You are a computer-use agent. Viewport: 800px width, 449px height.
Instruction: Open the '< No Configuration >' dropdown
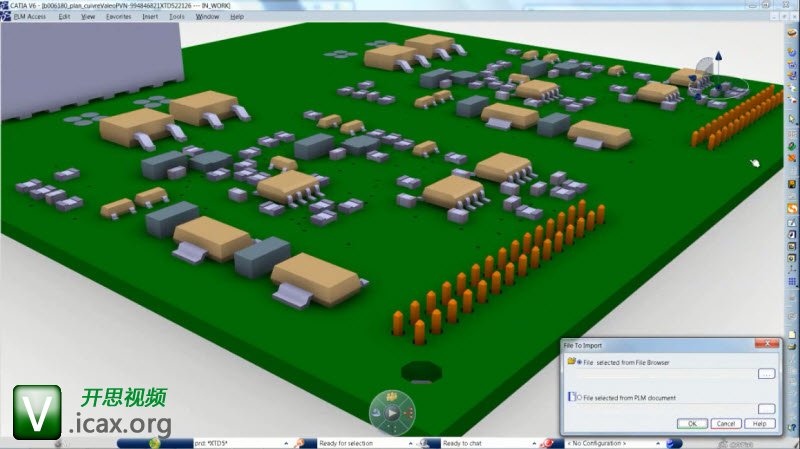click(658, 443)
